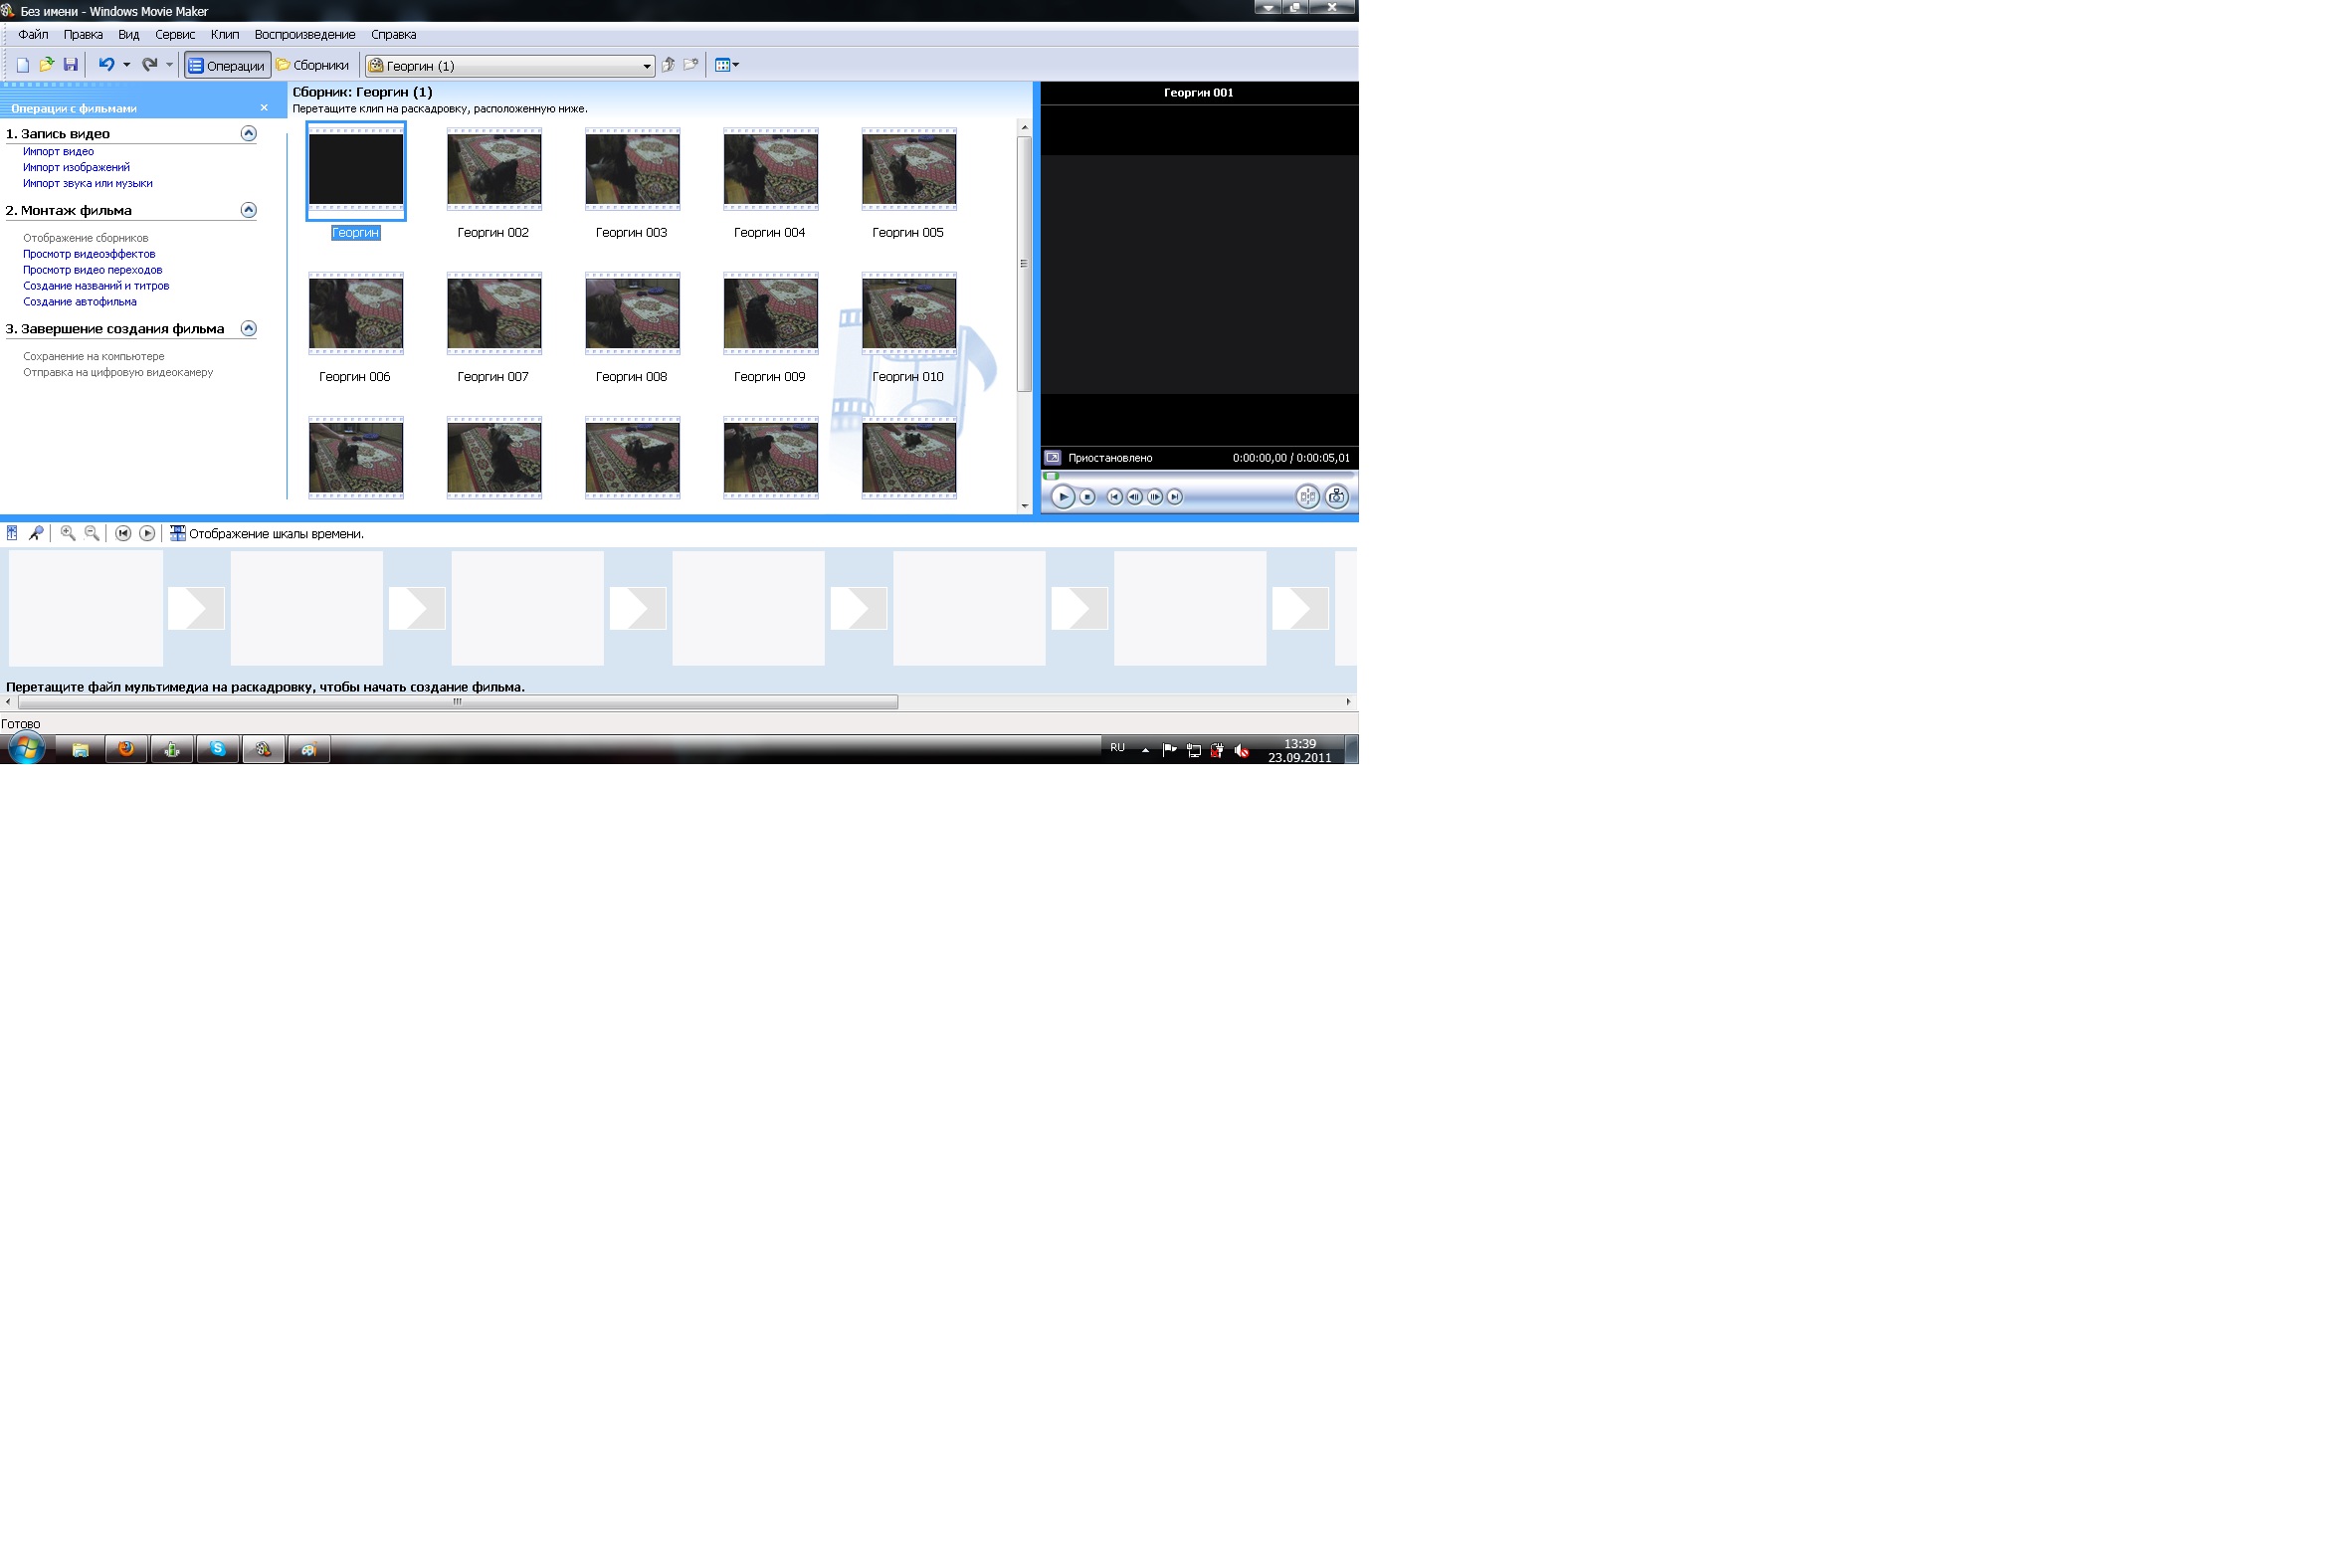Switch to timeline view via Отображение шкалы времени
Viewport: 2348px width, 1568px height.
(x=266, y=534)
